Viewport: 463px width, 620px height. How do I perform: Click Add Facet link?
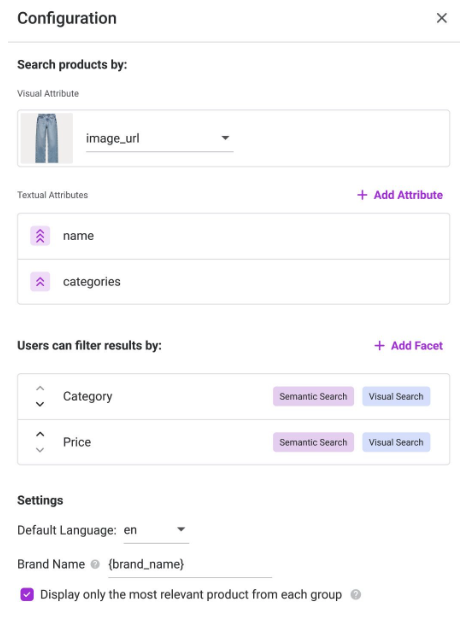click(x=408, y=346)
